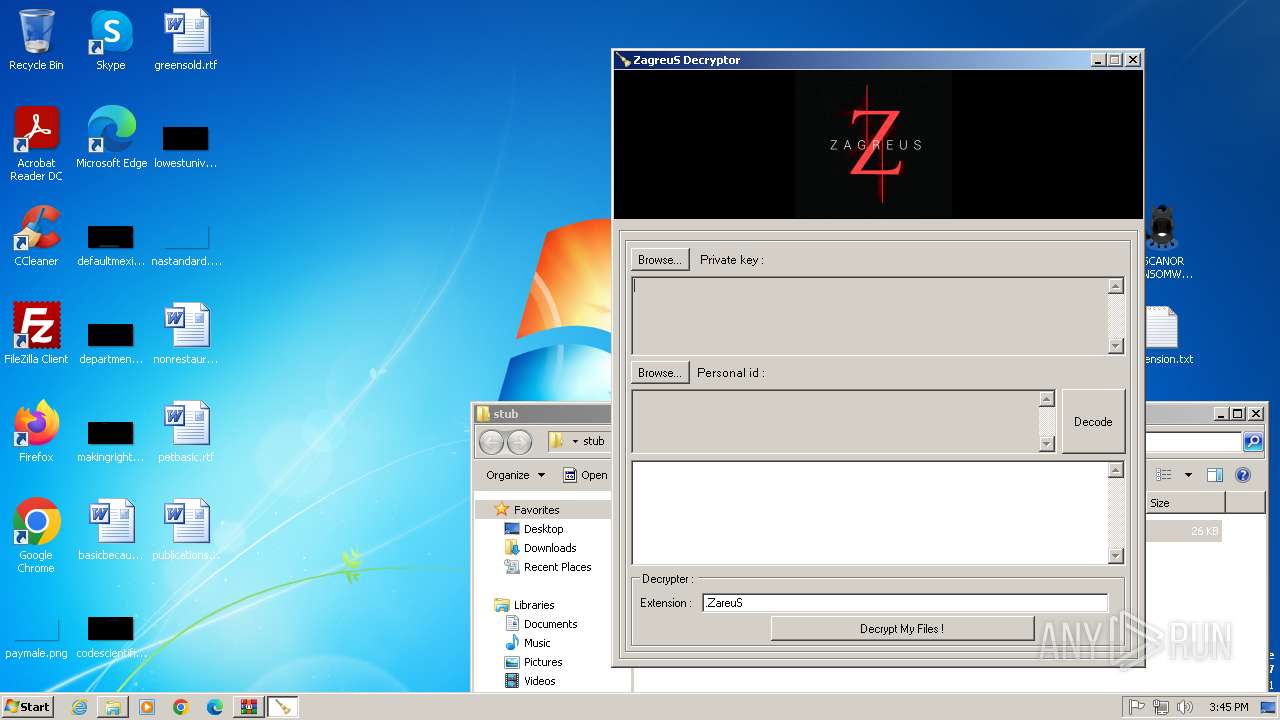Click the Internet Explorer taskbar icon
Viewport: 1280px width, 720px height.
[x=79, y=707]
